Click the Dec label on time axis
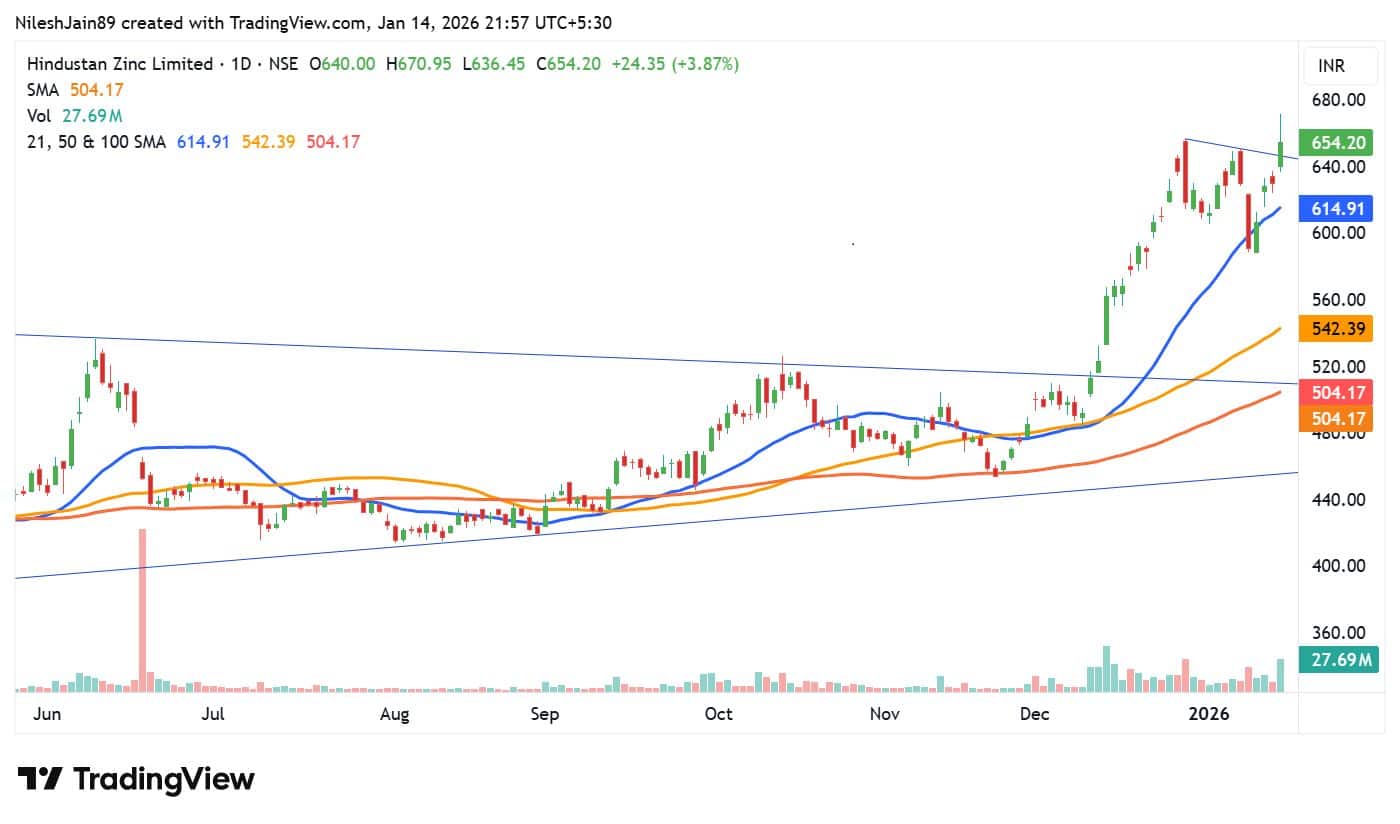This screenshot has width=1400, height=824. (x=1034, y=714)
